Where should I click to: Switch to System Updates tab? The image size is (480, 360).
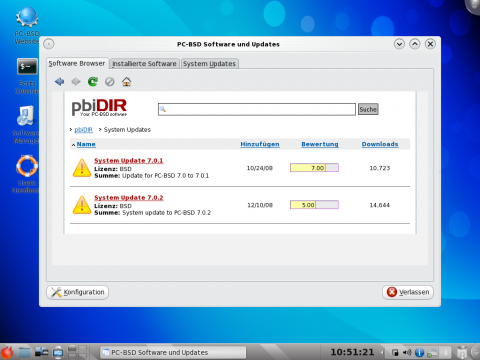click(209, 64)
